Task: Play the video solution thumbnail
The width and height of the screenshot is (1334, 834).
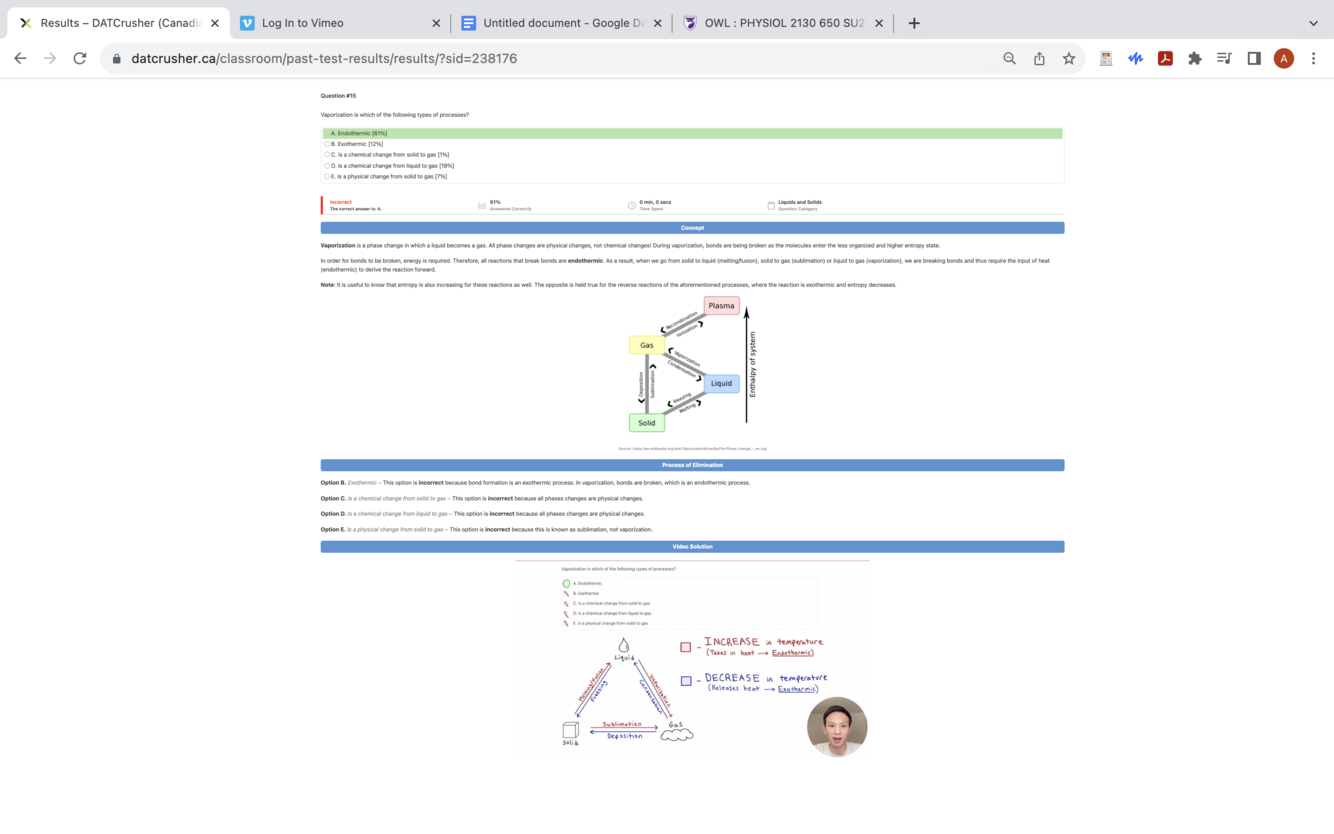Action: (692, 658)
